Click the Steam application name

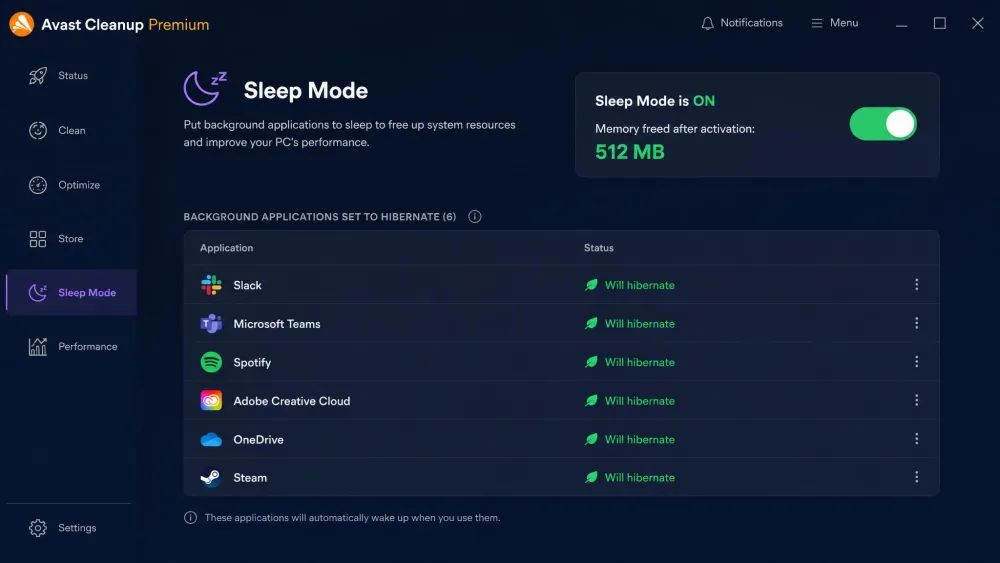(x=250, y=478)
